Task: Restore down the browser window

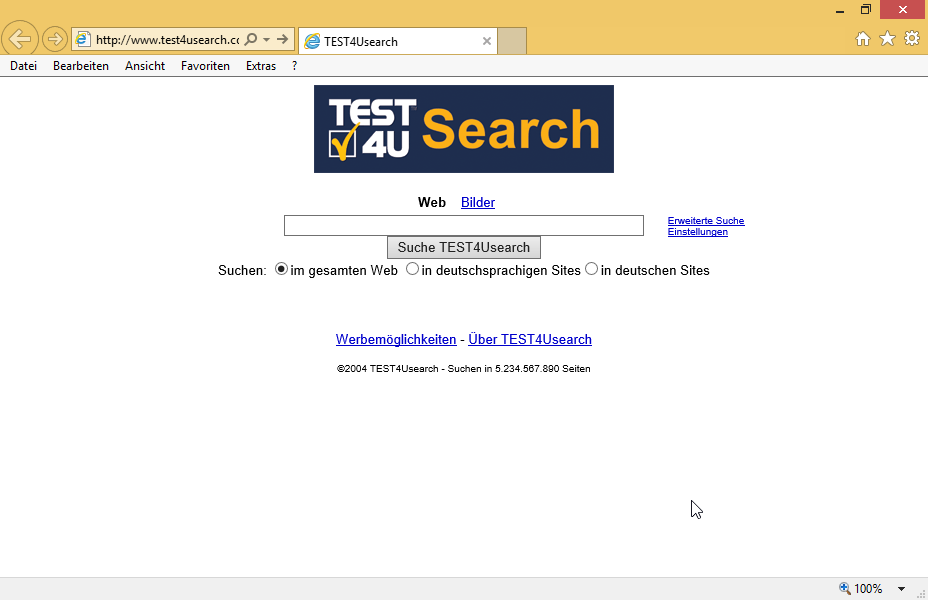Action: tap(866, 9)
